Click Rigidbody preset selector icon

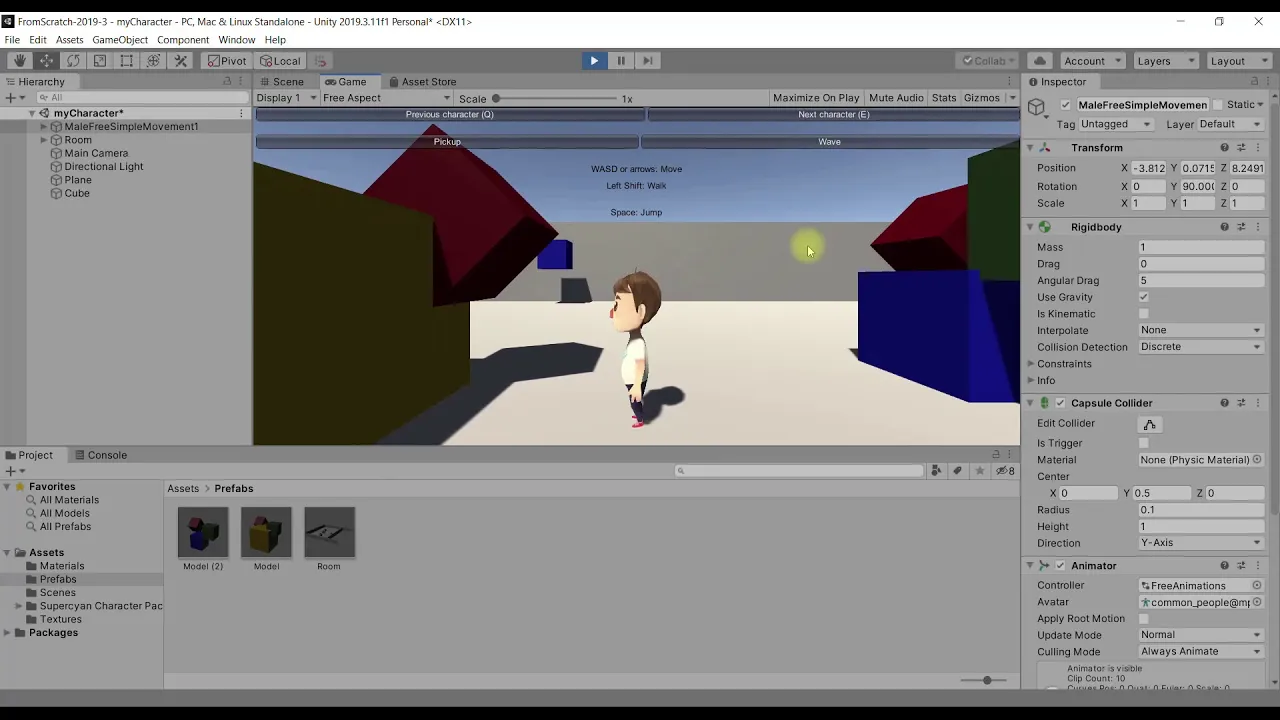pos(1241,227)
